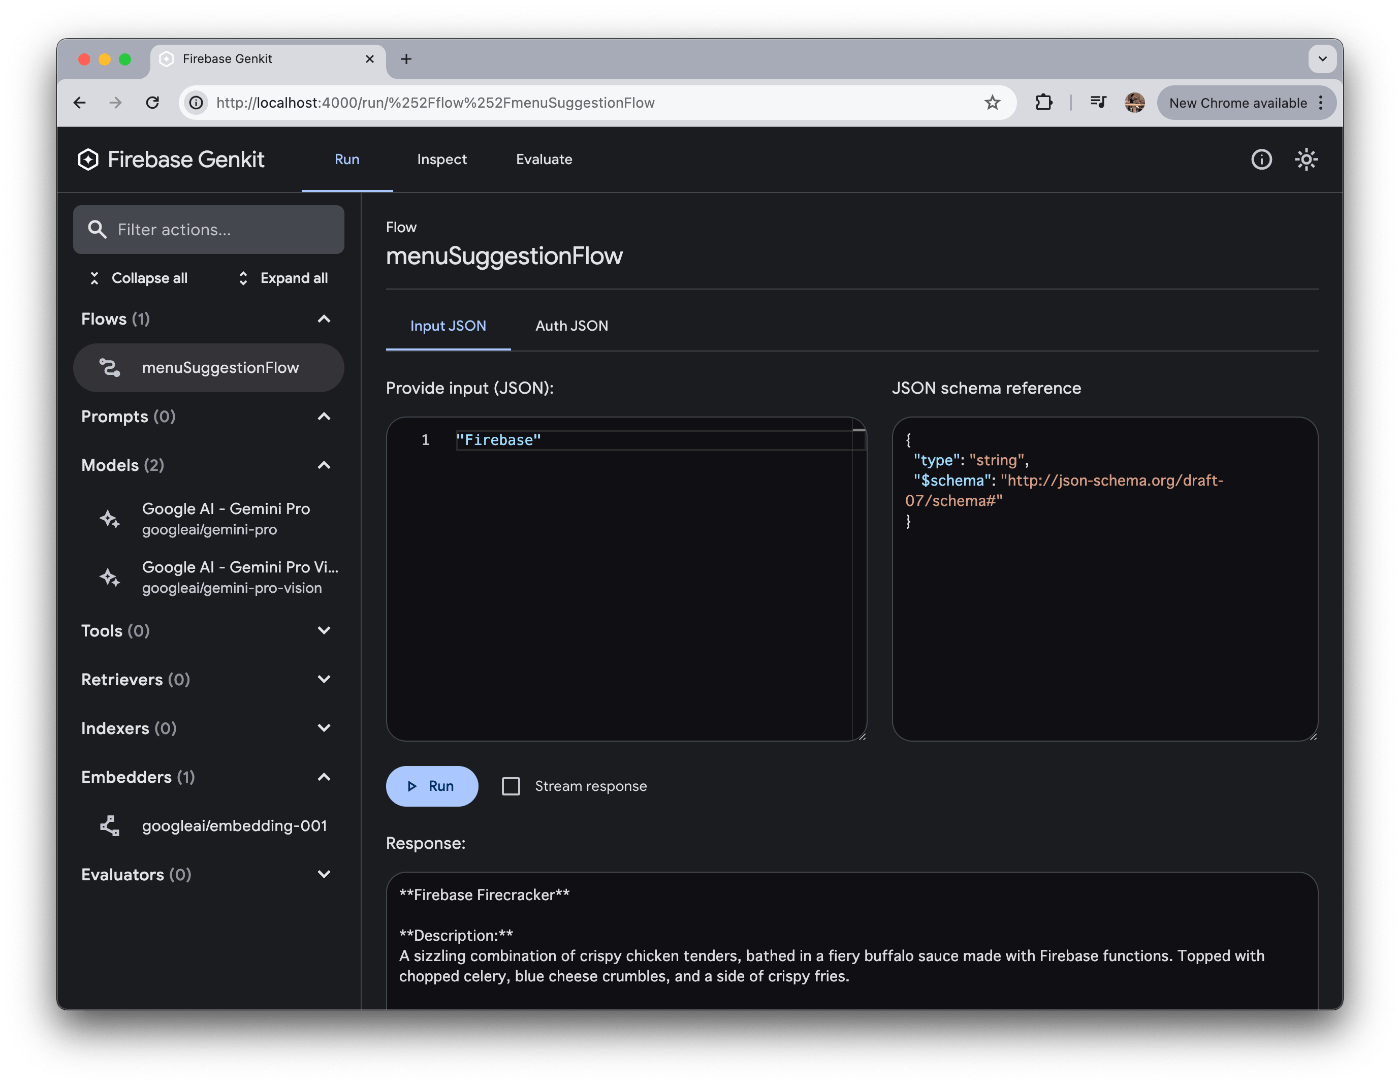Click the flow icon beside menuSuggestionFlow

click(110, 368)
